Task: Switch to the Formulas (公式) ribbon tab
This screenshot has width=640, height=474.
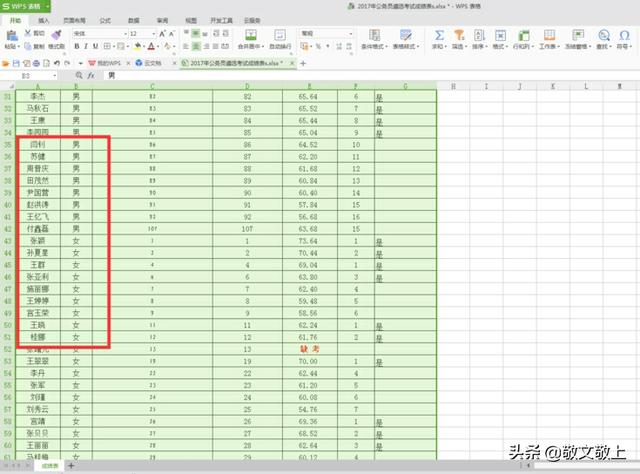Action: (105, 20)
